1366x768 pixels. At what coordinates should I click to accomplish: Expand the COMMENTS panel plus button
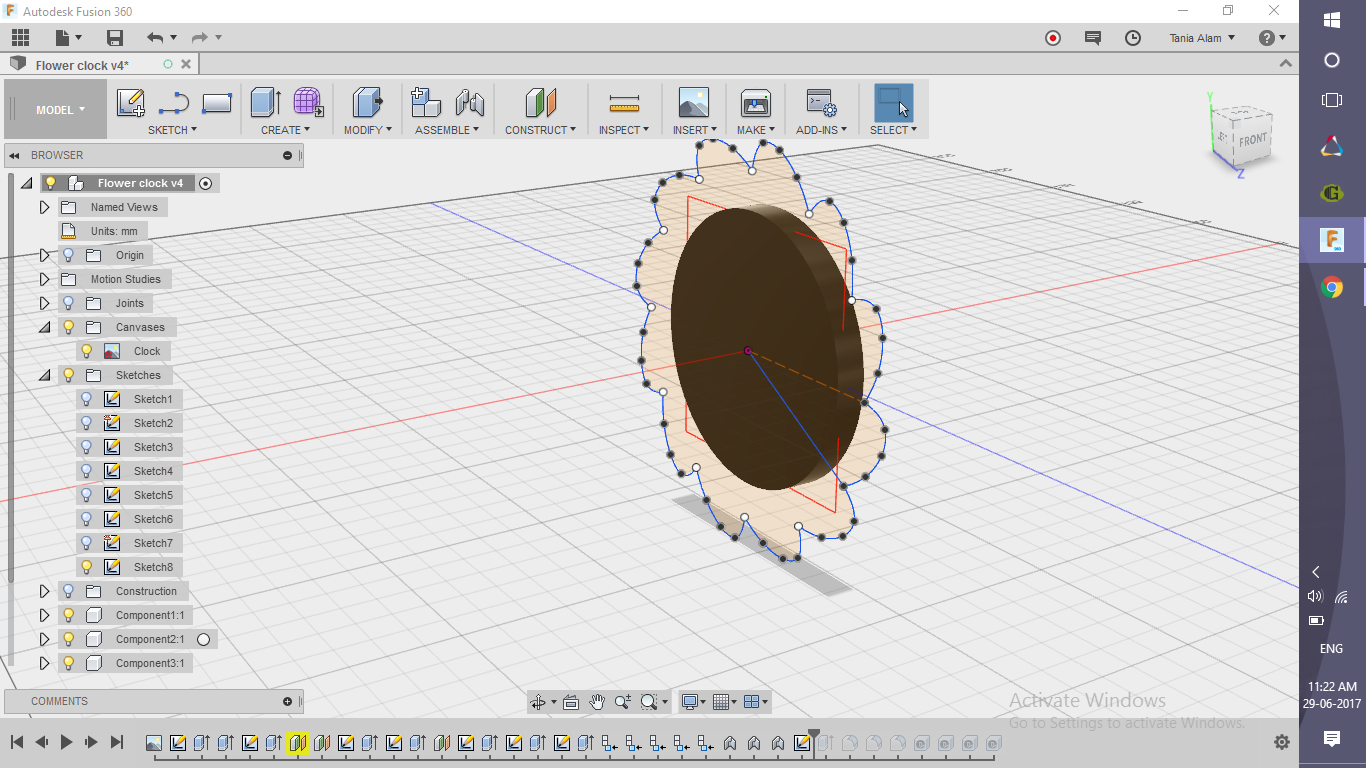287,701
